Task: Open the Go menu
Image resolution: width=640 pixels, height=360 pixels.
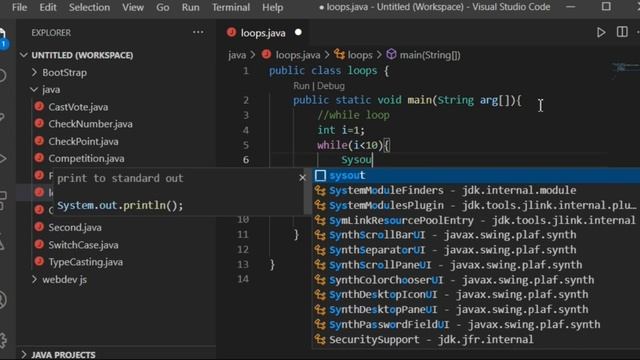Action: [162, 7]
